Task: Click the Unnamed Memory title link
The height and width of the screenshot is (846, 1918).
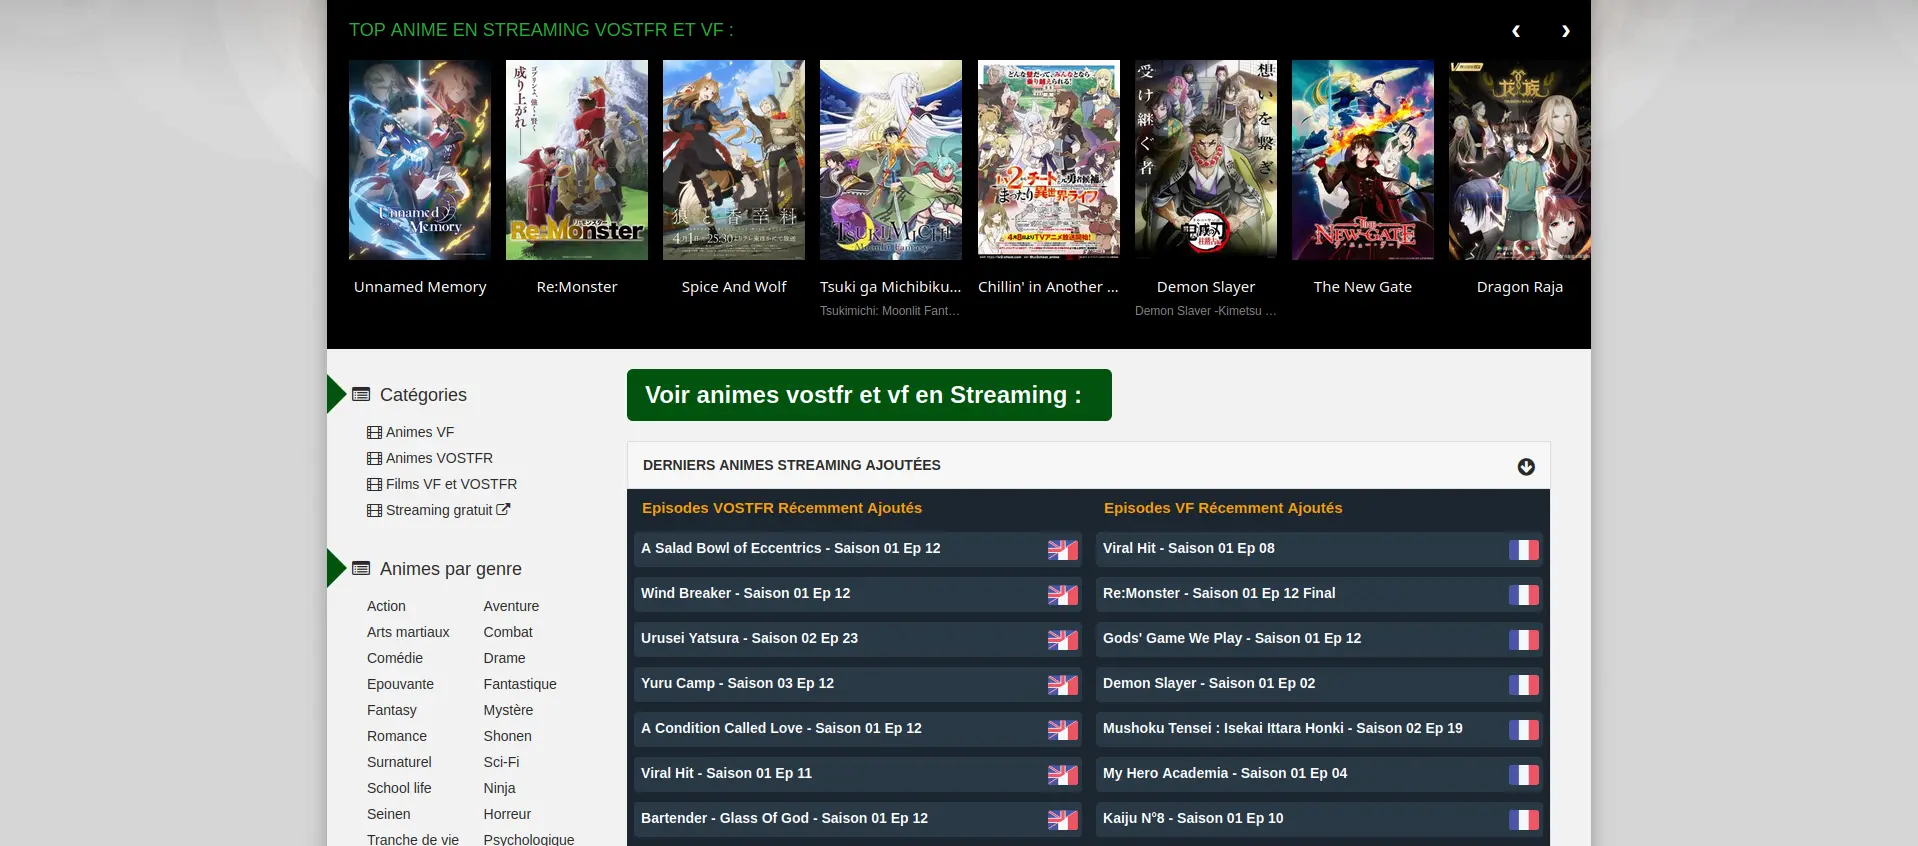Action: (420, 287)
